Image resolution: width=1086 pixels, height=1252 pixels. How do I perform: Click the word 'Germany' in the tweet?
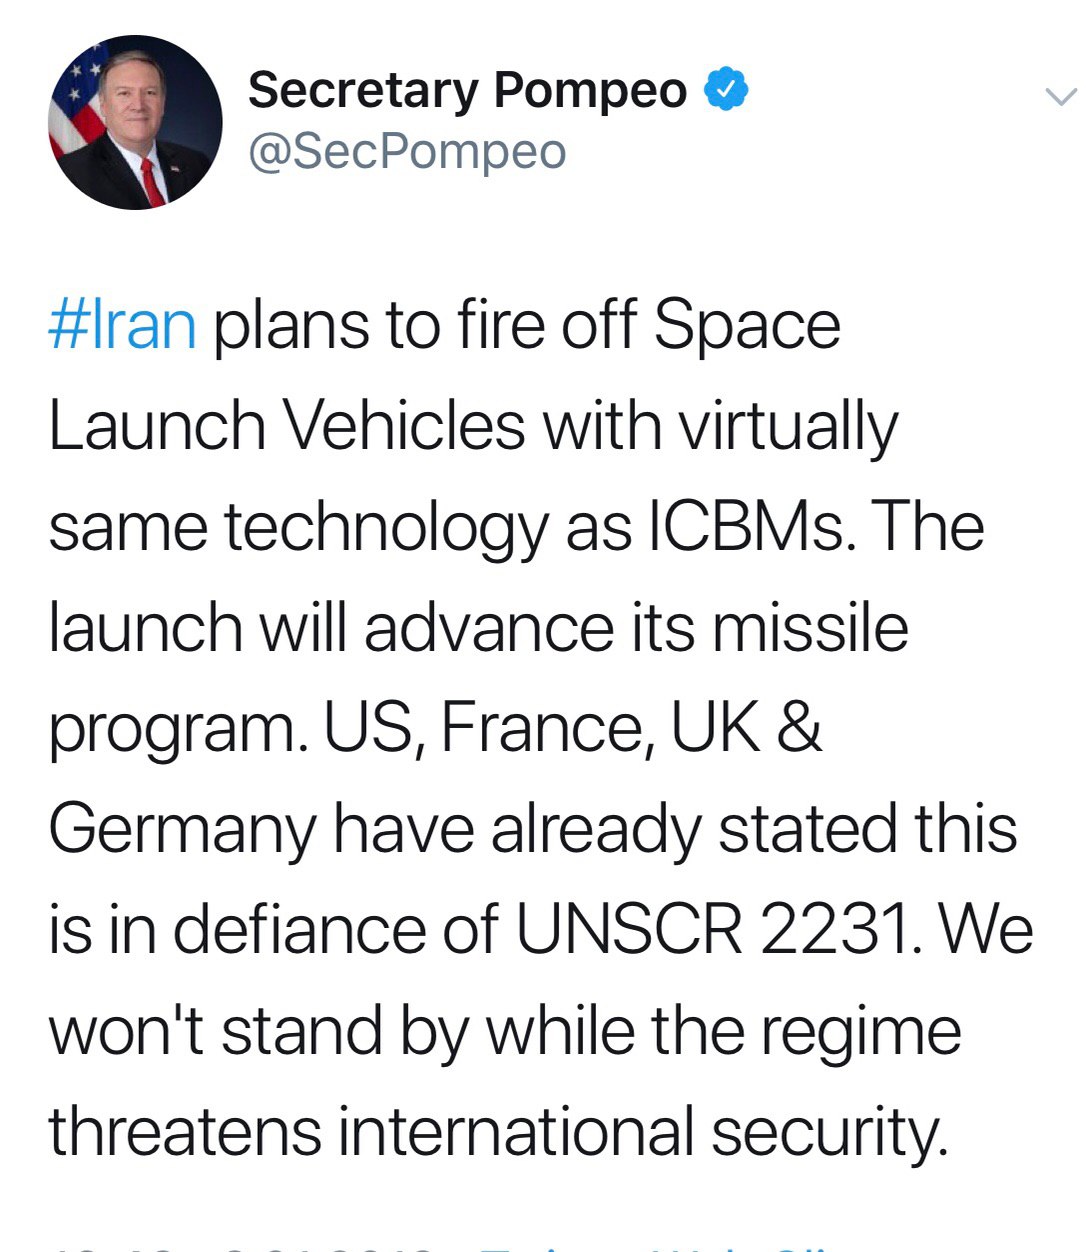click(182, 829)
